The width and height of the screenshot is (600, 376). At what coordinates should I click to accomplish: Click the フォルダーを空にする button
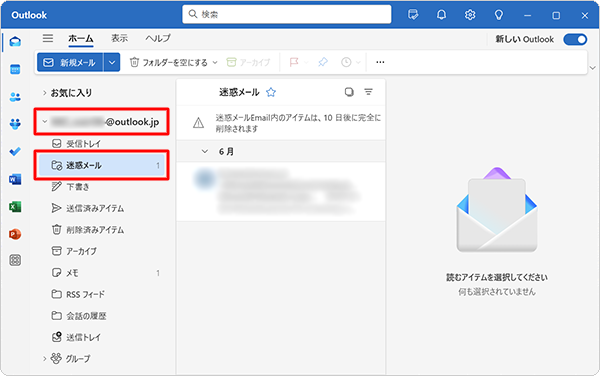[169, 62]
